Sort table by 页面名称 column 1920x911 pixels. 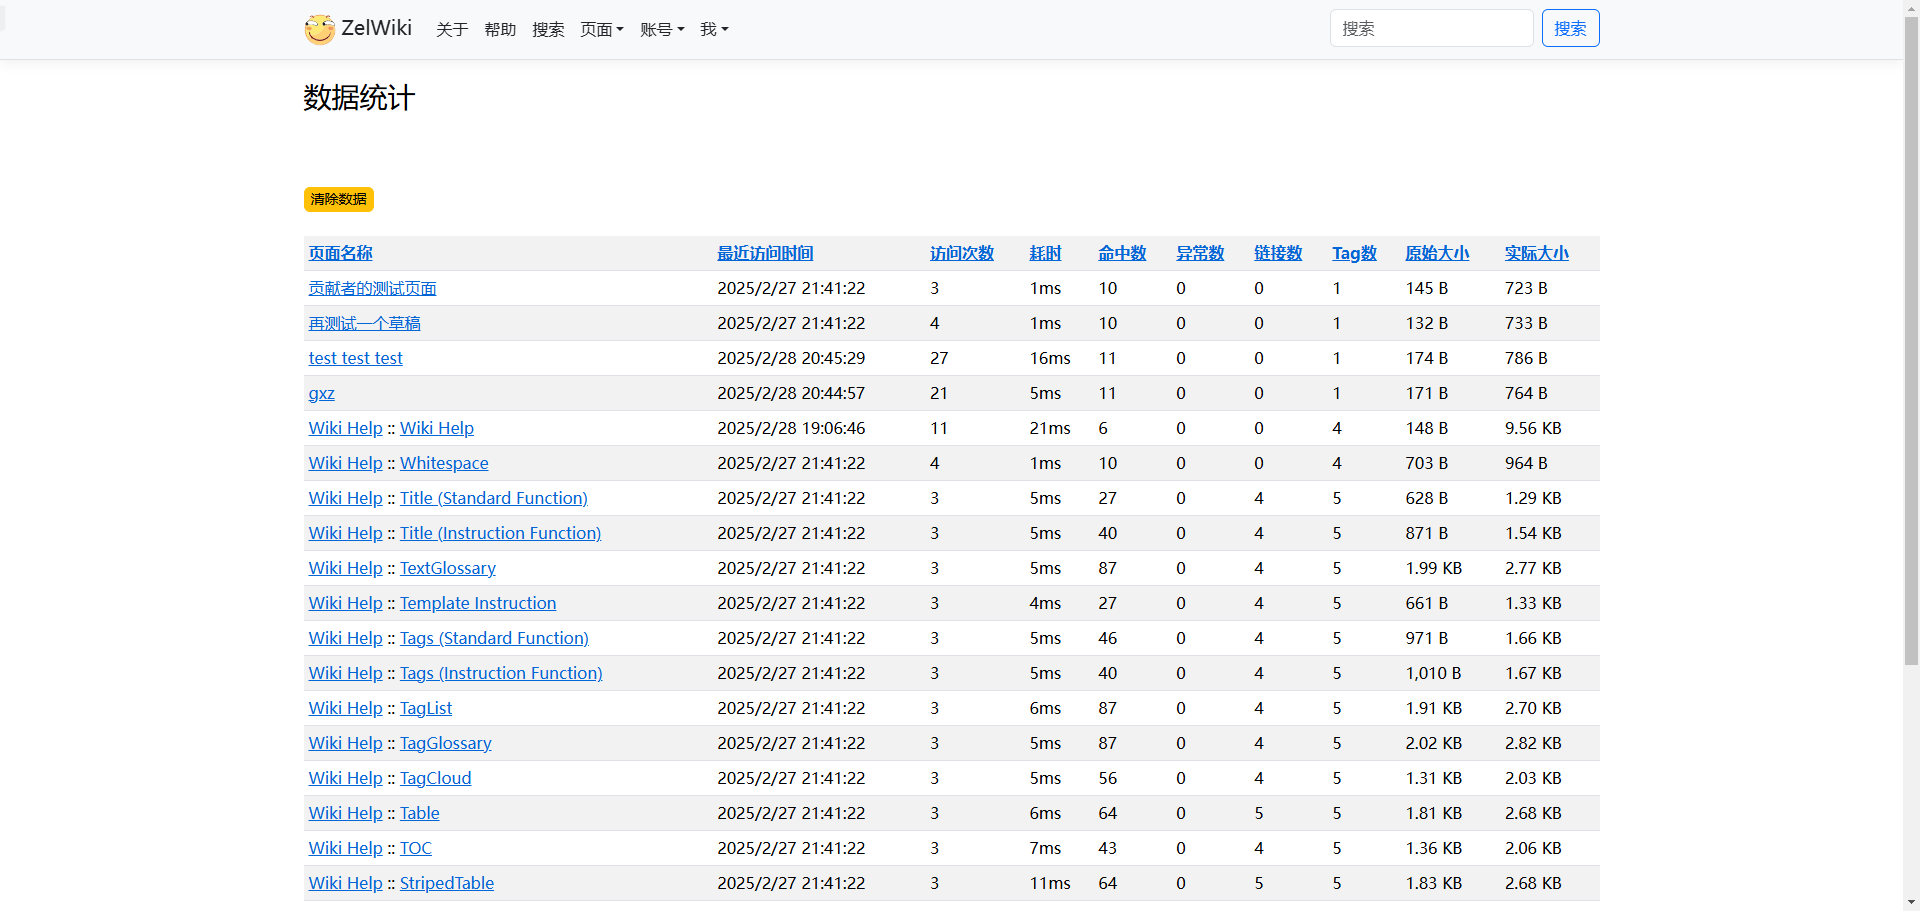click(340, 254)
